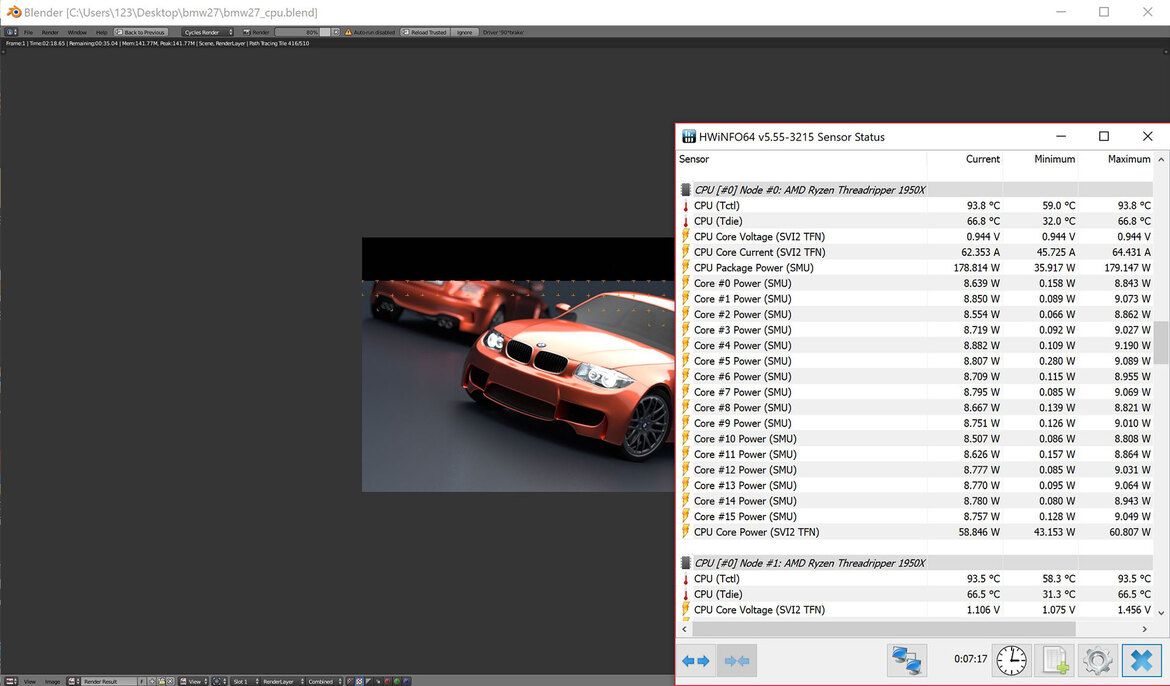Select Core #0 Power (SMU) row
The height and width of the screenshot is (686, 1170).
(x=915, y=284)
